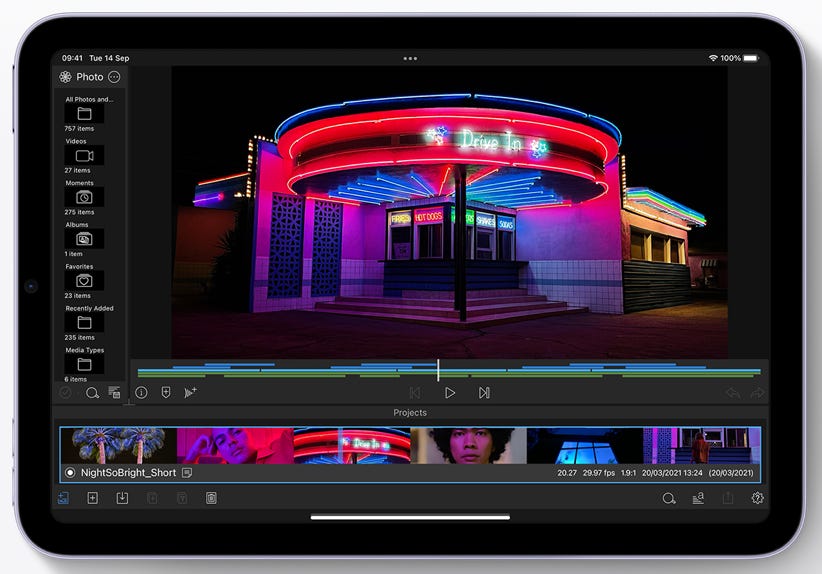Open the Recently Added folder
The image size is (822, 574).
(84, 323)
